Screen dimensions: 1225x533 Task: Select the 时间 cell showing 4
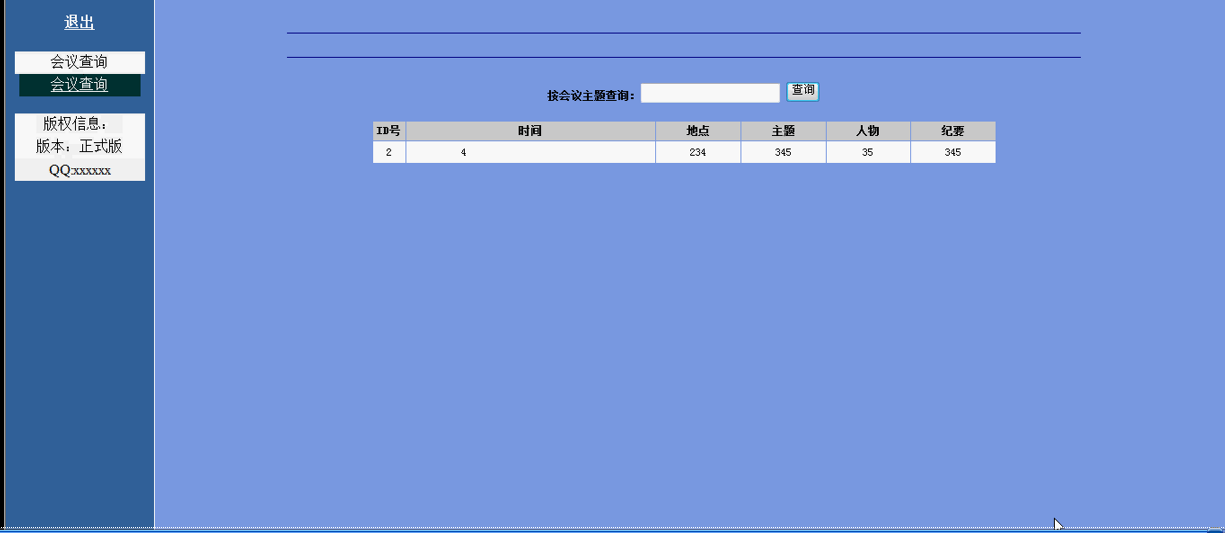(530, 152)
